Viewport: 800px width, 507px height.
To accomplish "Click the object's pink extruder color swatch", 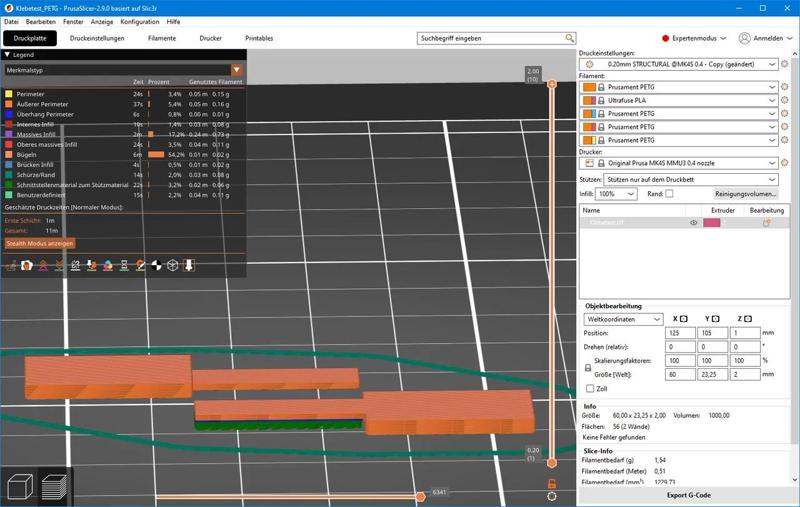I will tap(711, 223).
